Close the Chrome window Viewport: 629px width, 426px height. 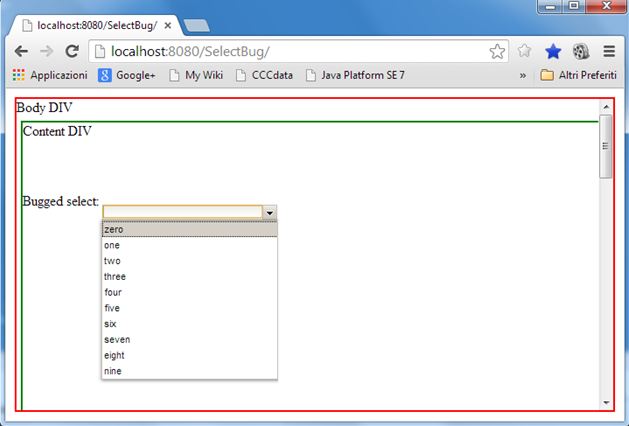606,6
